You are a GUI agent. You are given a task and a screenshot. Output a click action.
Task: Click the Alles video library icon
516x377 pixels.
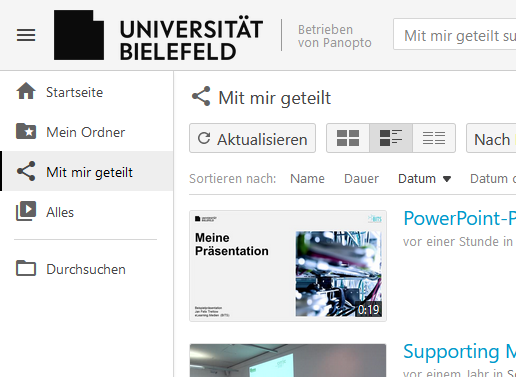26,211
